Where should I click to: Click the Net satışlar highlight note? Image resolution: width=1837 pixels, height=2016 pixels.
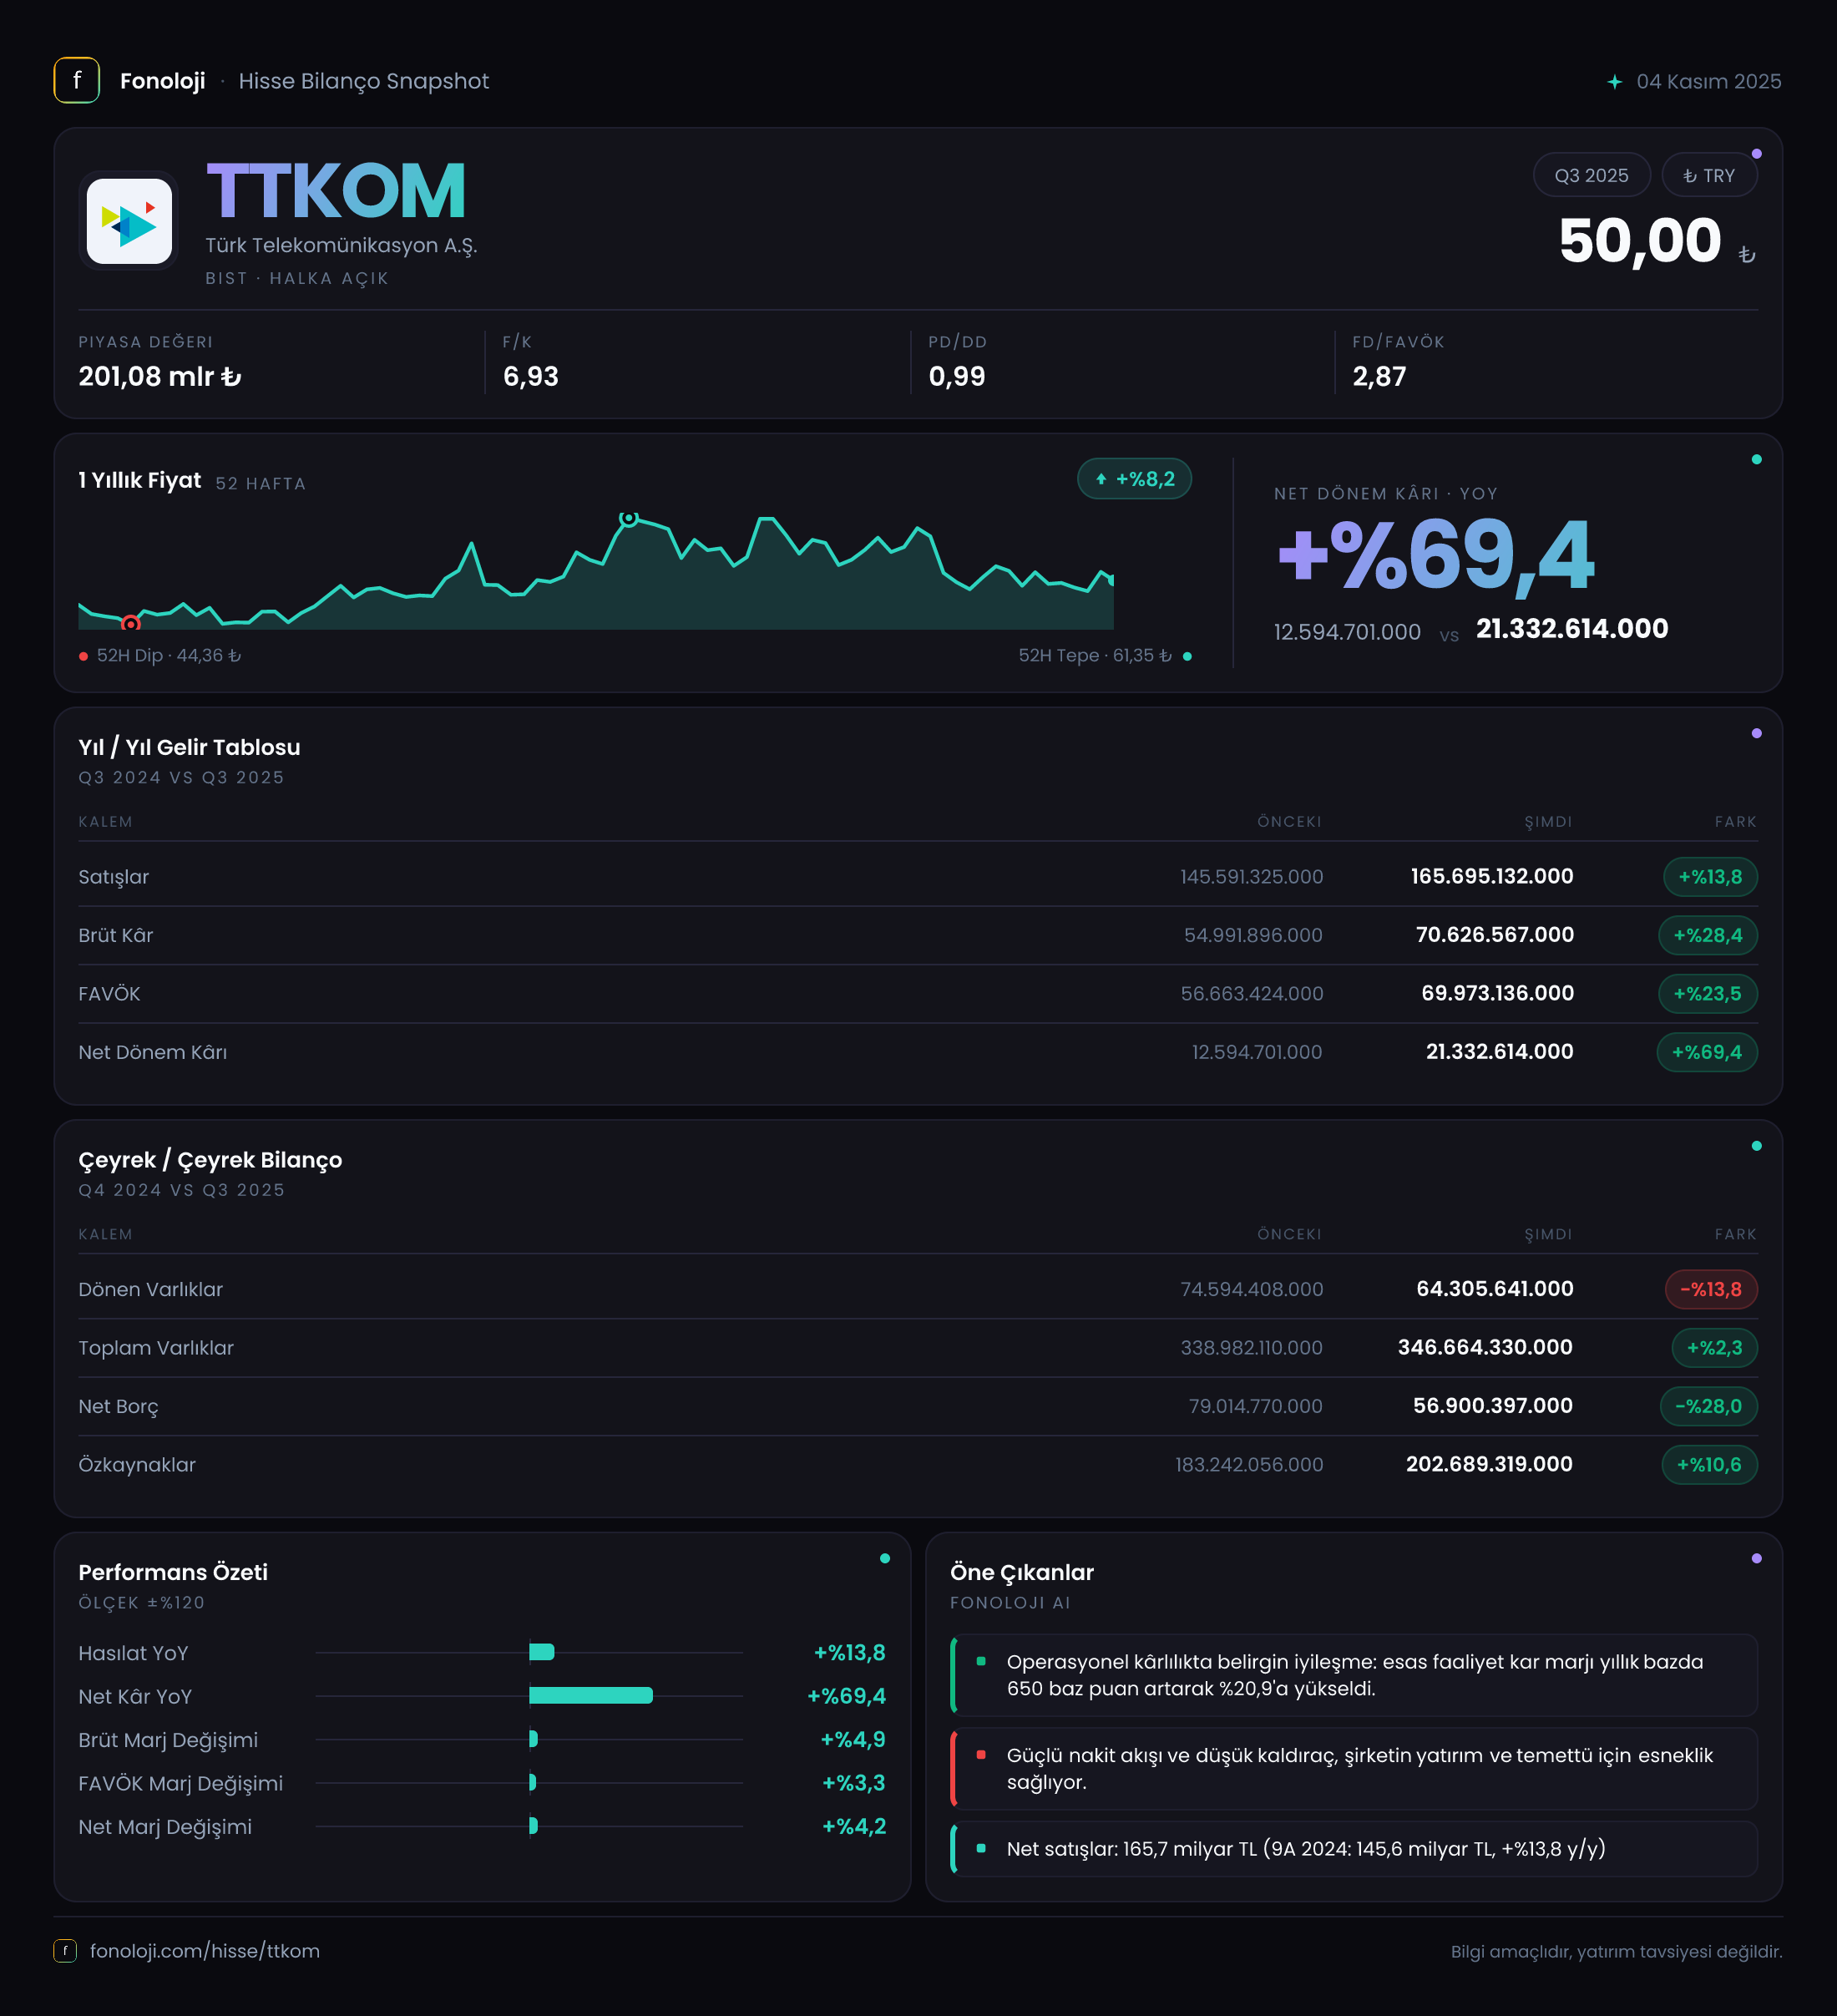pyautogui.click(x=1354, y=1848)
